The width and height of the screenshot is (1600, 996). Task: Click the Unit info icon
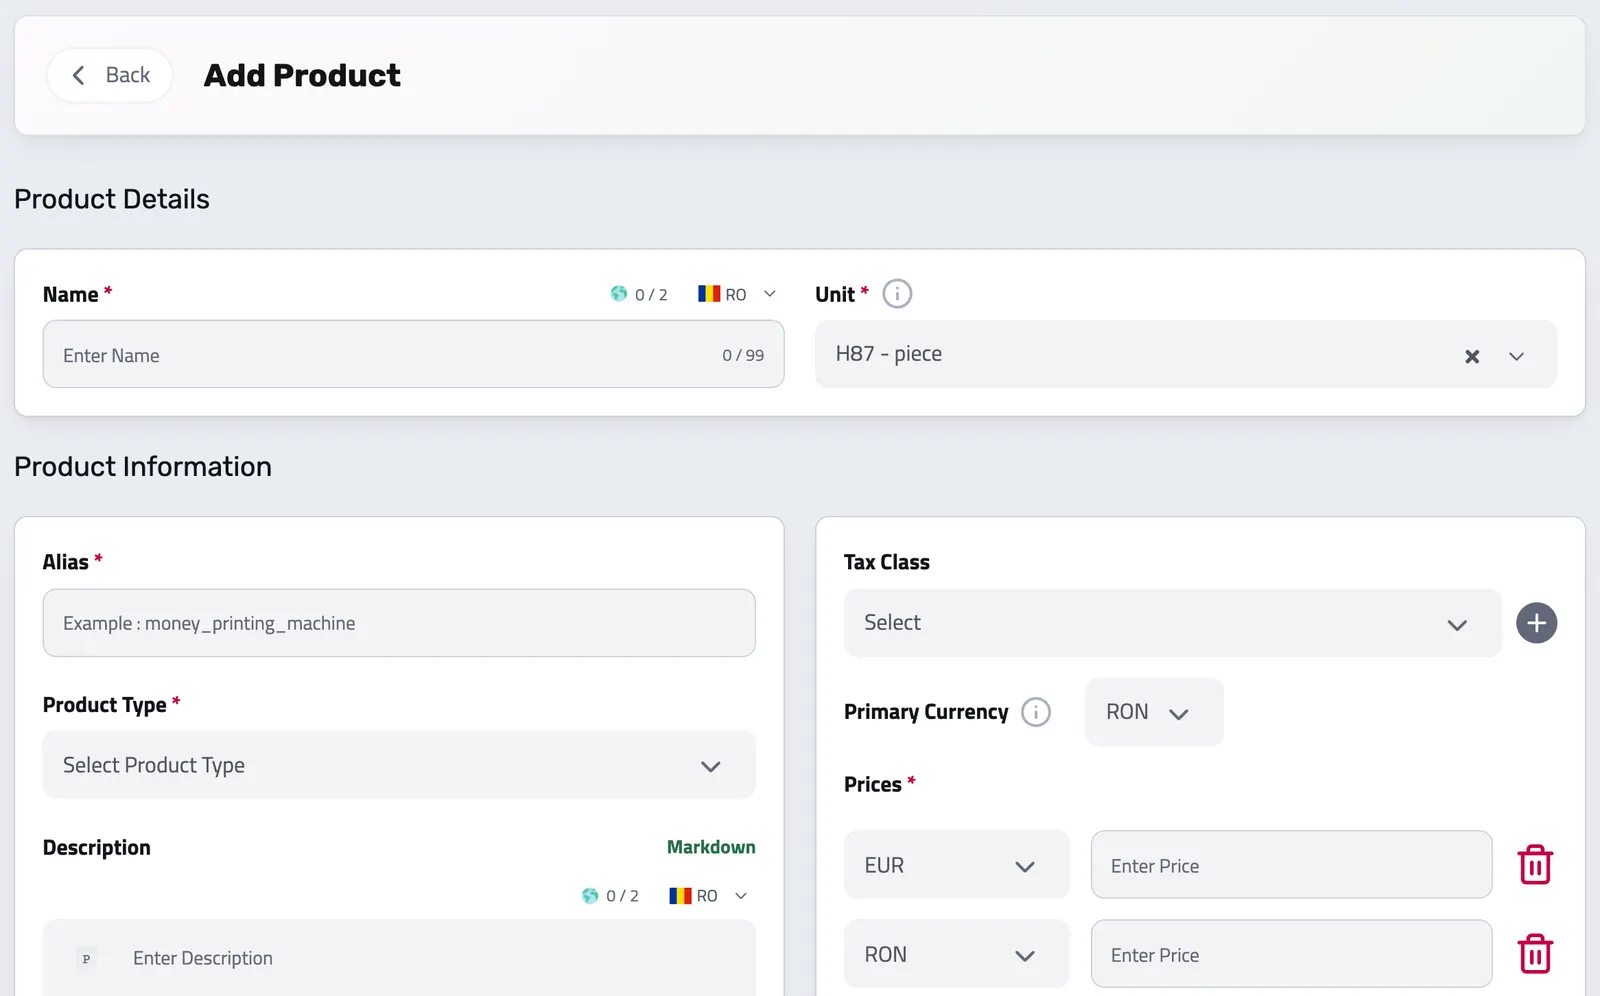point(897,294)
